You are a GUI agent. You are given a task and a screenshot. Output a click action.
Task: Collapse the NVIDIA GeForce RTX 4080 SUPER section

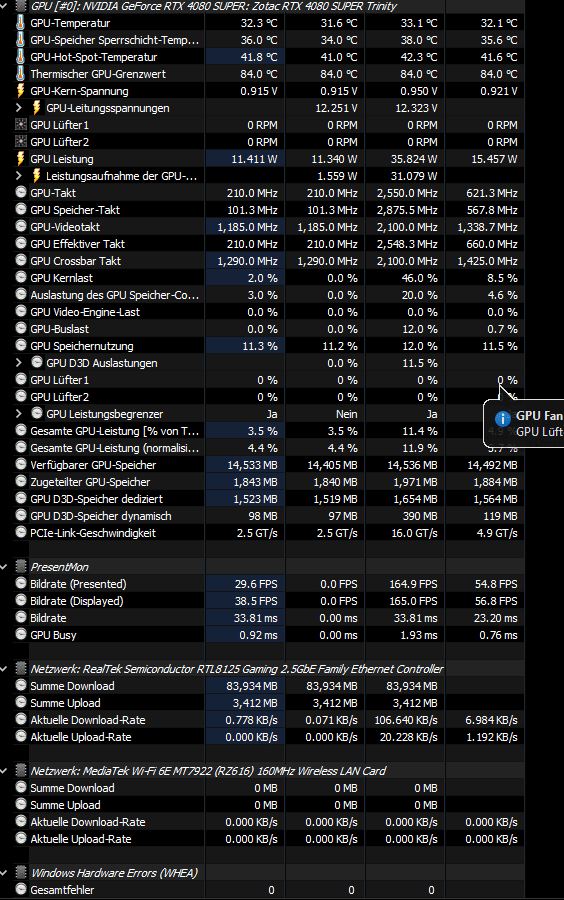[x=3, y=6]
